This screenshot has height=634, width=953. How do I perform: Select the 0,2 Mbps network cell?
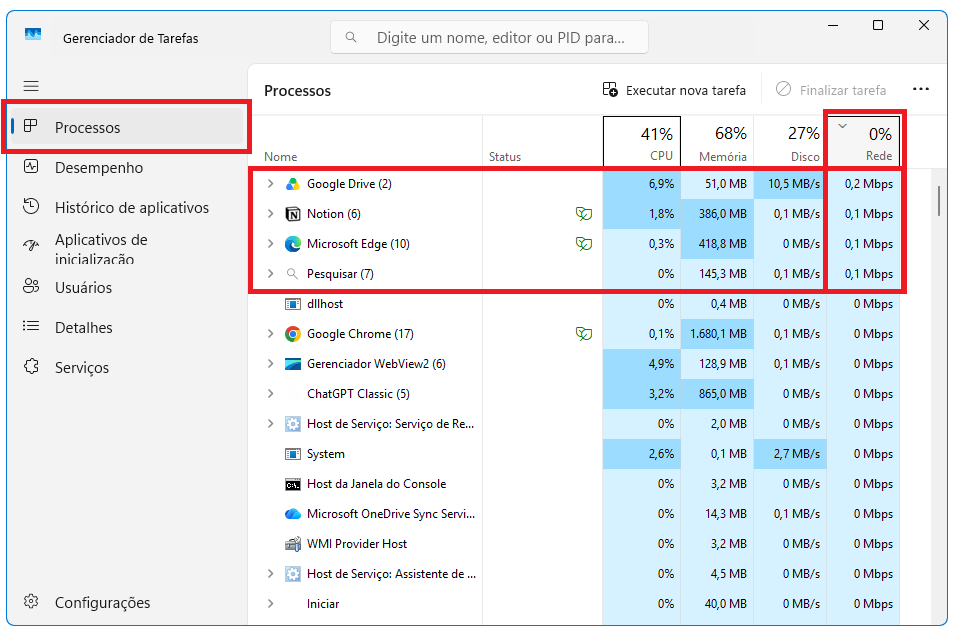tap(863, 184)
